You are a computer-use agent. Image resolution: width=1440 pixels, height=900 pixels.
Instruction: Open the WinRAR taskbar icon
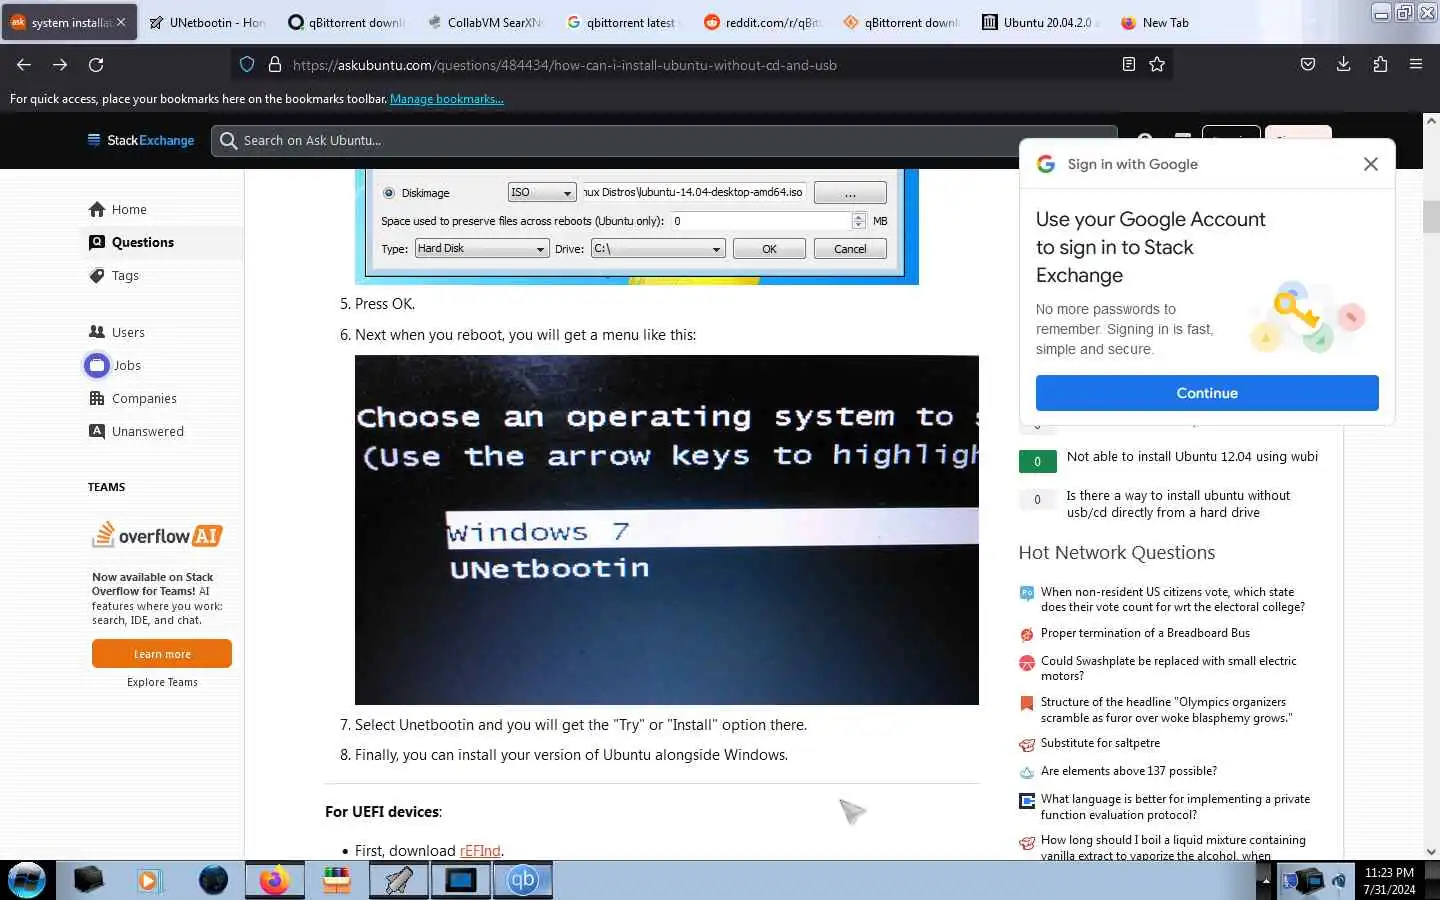click(337, 880)
